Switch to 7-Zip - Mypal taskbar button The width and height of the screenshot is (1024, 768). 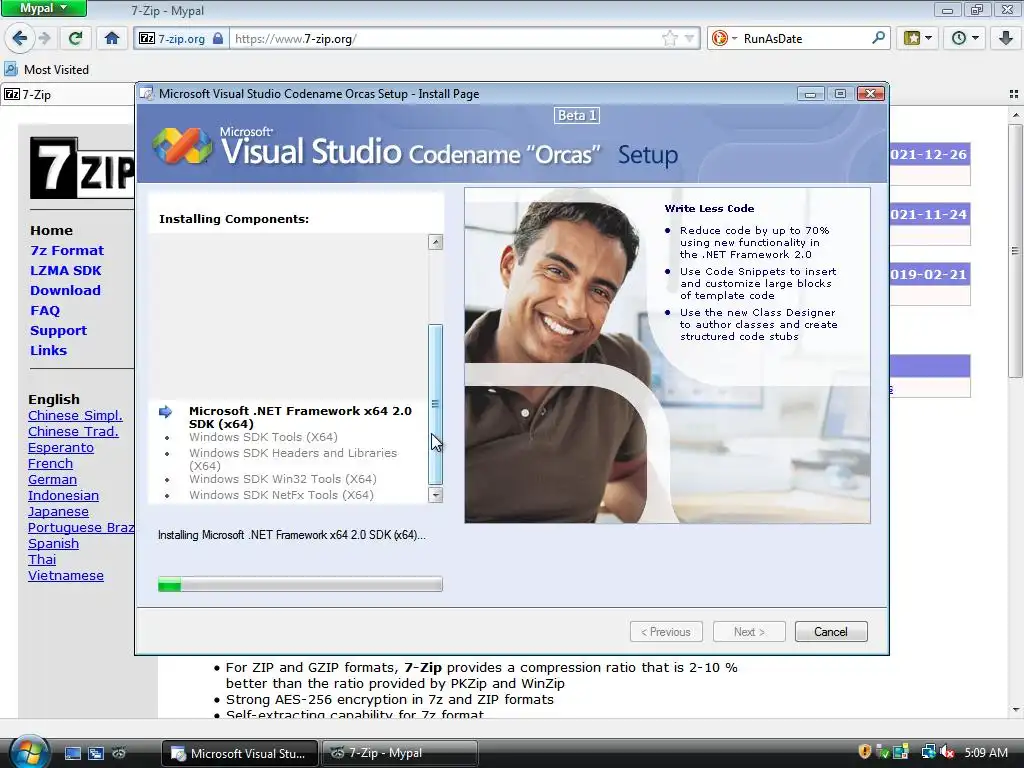(400, 753)
